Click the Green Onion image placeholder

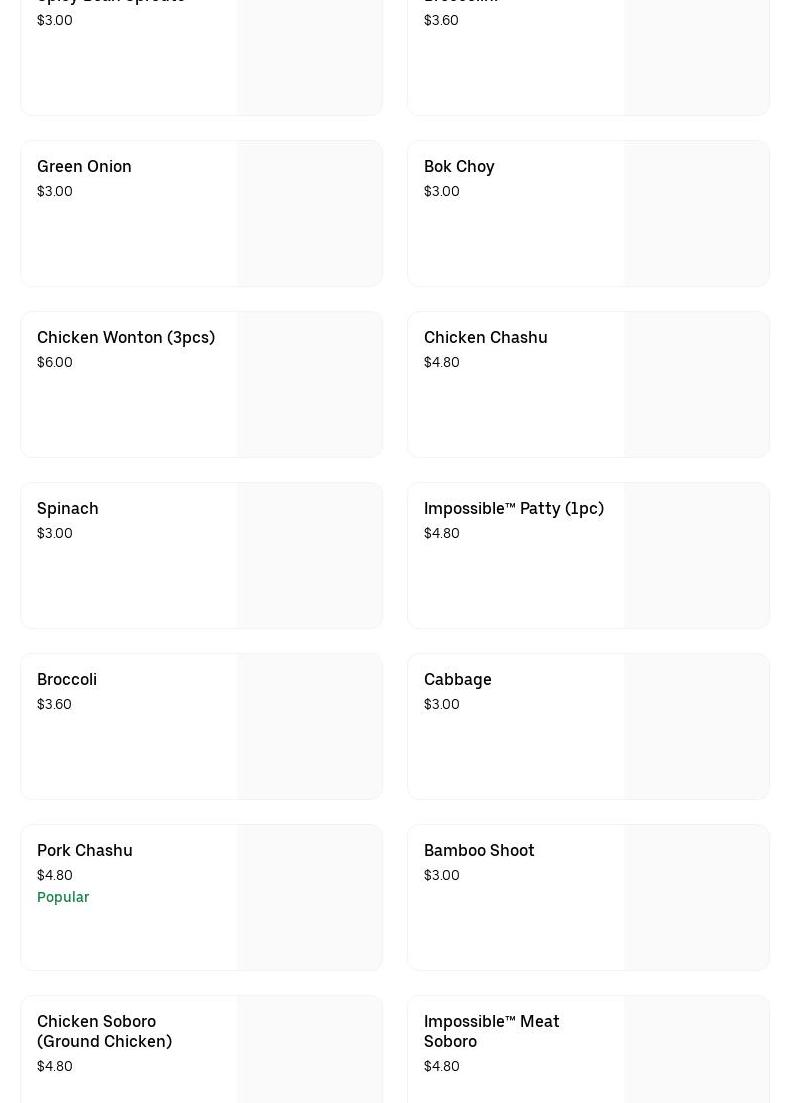click(x=309, y=213)
